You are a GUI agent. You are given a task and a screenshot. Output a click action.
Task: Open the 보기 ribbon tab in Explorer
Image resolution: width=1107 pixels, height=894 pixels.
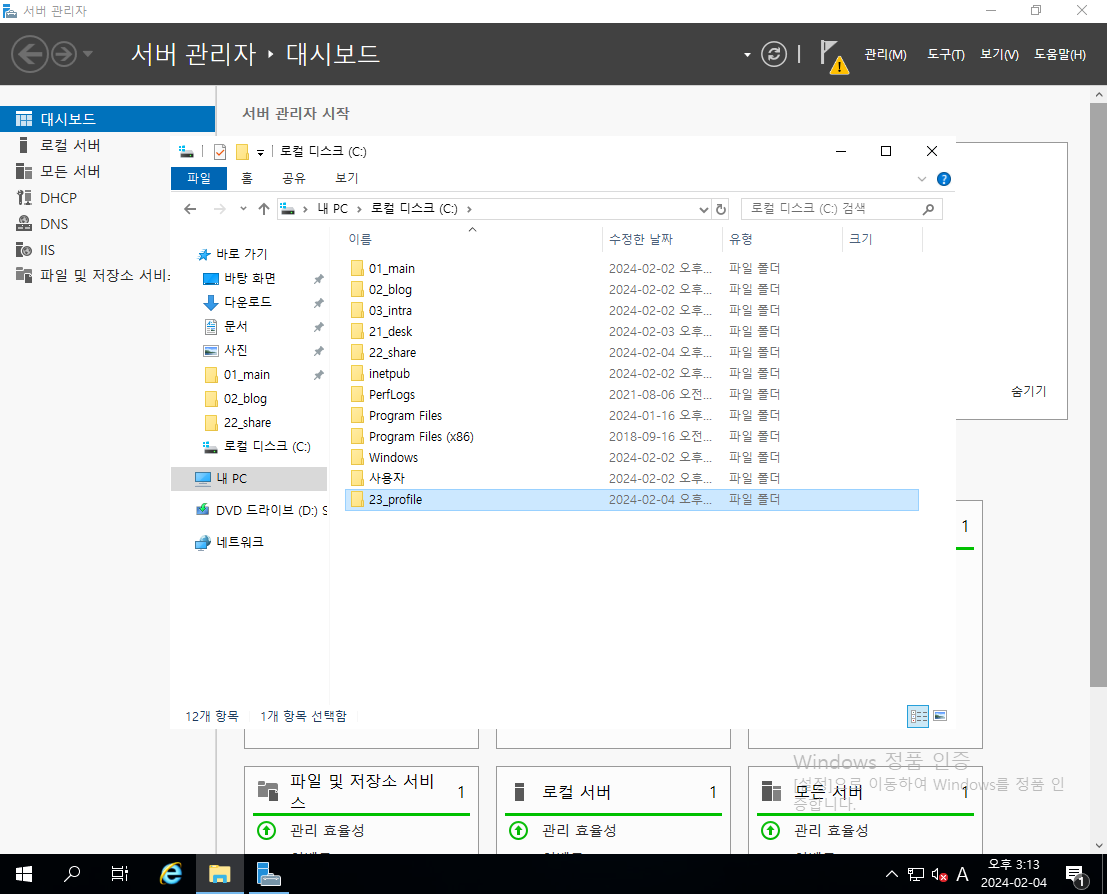click(x=347, y=178)
